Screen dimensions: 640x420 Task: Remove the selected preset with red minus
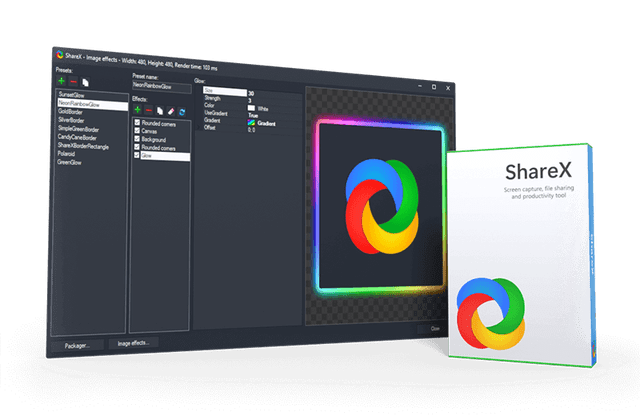coord(73,82)
